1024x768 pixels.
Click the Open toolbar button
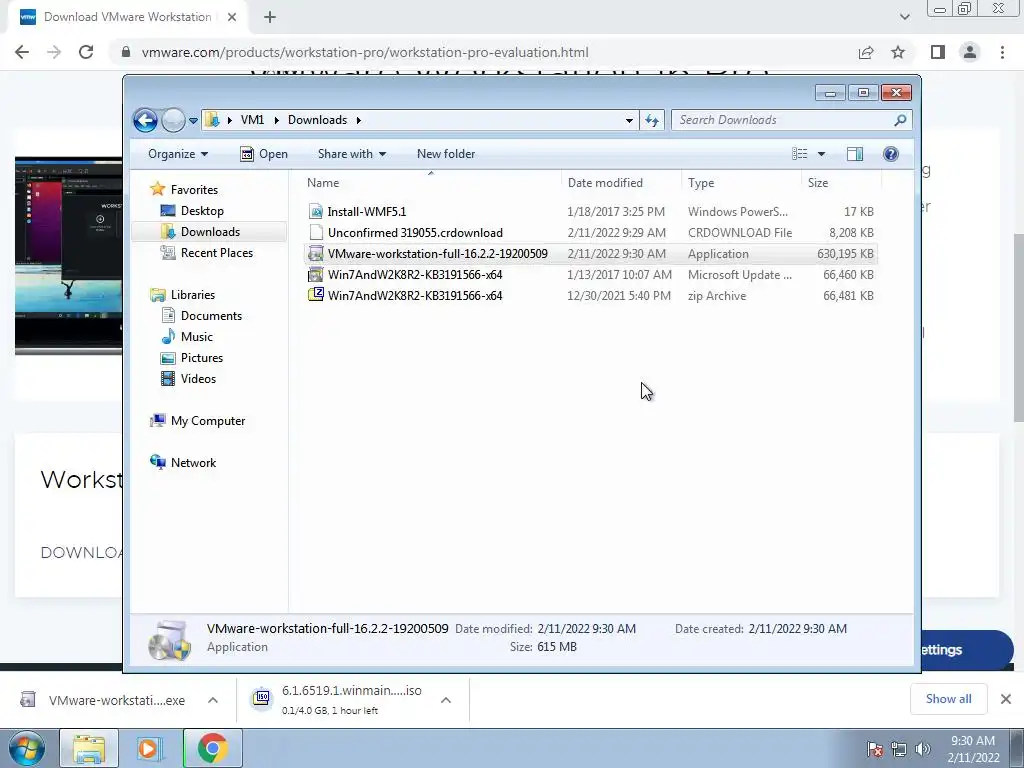[x=264, y=154]
